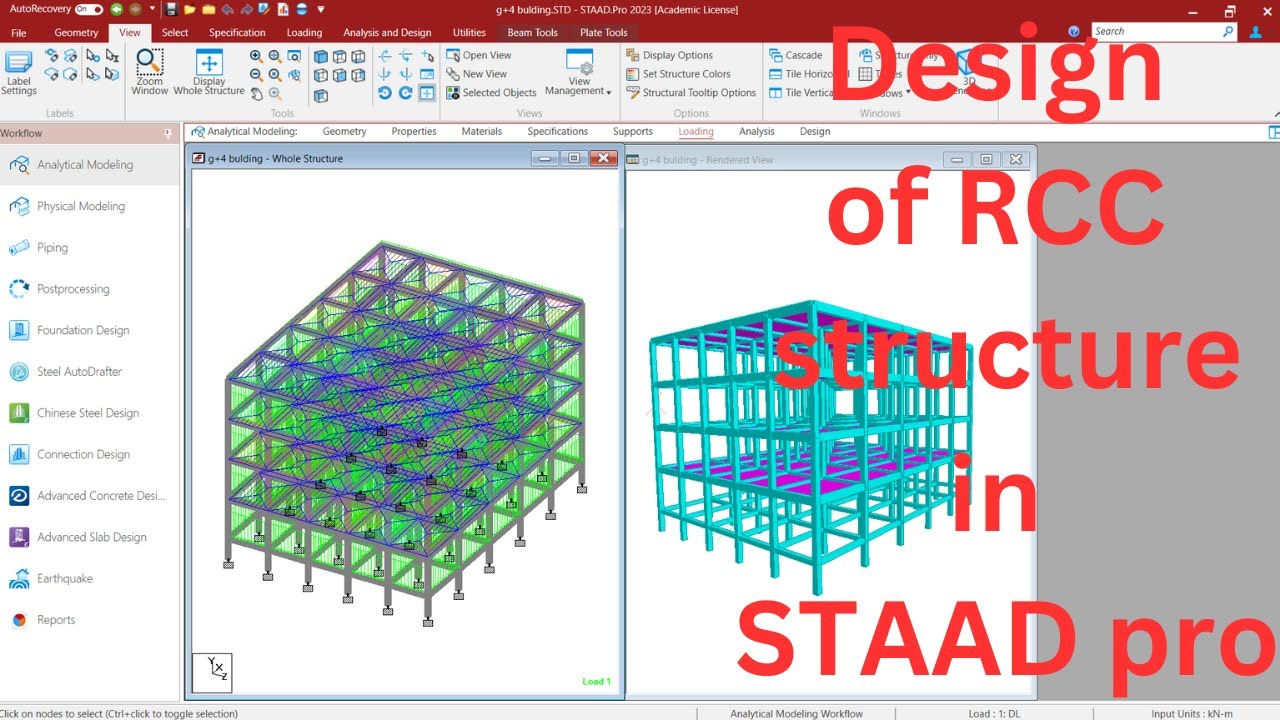Viewport: 1280px width, 720px height.
Task: Go to Supports in Analytical Modeling bar
Action: [x=633, y=131]
